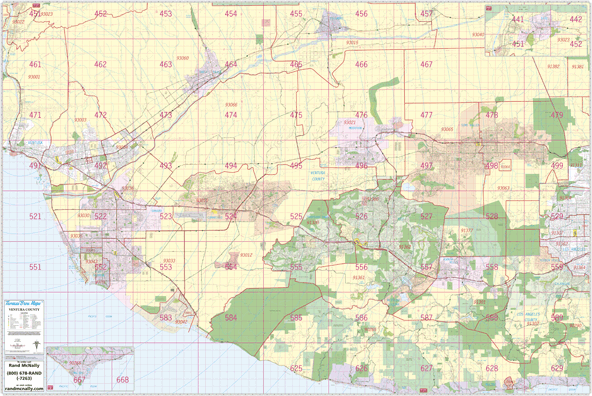Click the Rand McNally publisher name

(x=24, y=365)
